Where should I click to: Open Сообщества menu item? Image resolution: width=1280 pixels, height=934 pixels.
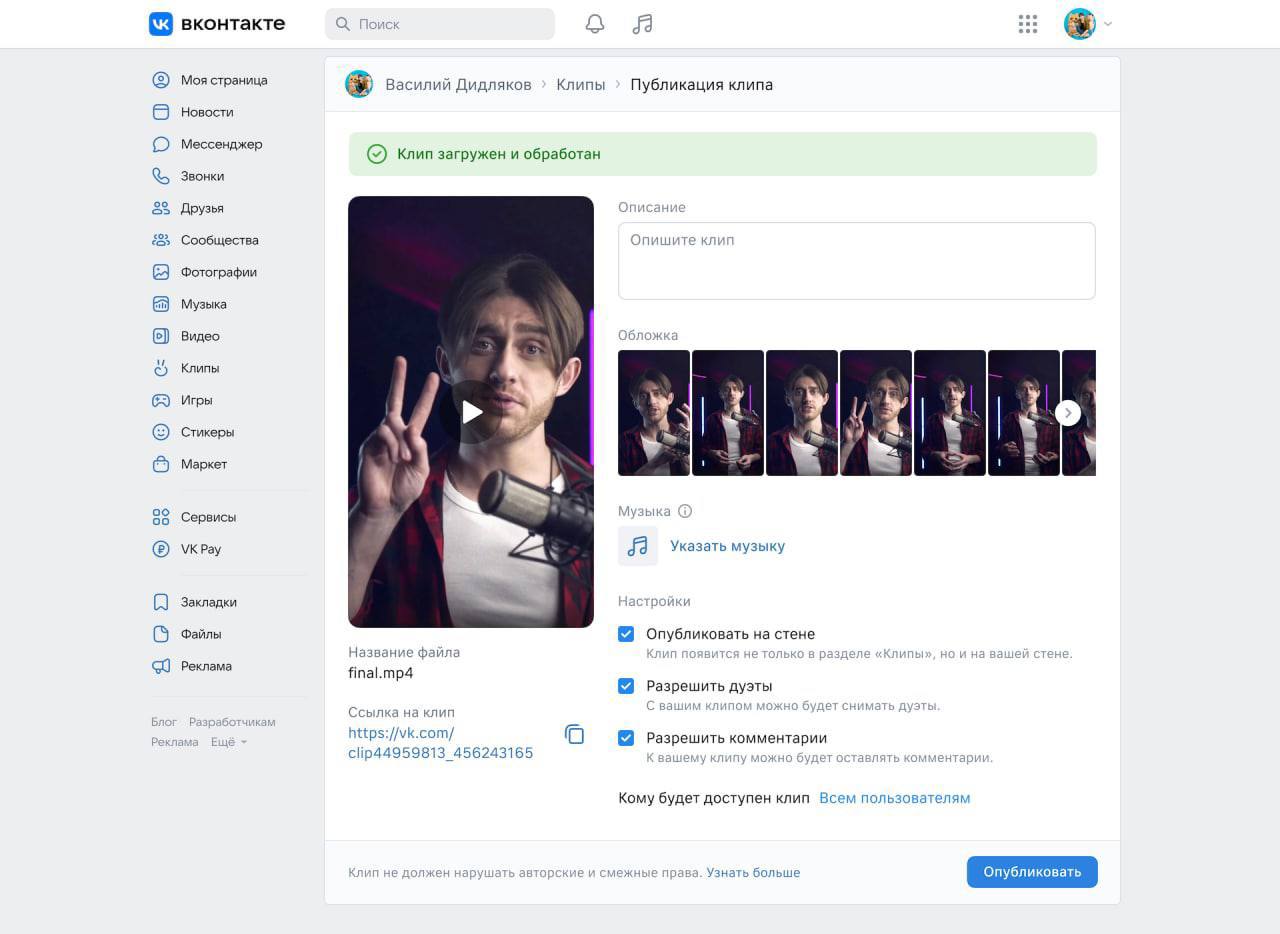pos(220,240)
